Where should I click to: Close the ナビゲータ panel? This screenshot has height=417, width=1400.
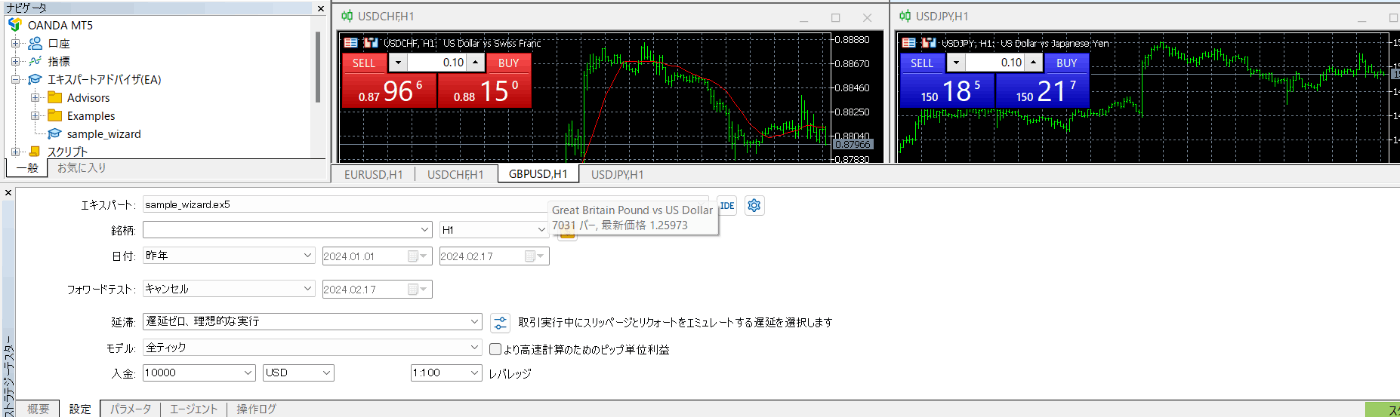click(322, 7)
